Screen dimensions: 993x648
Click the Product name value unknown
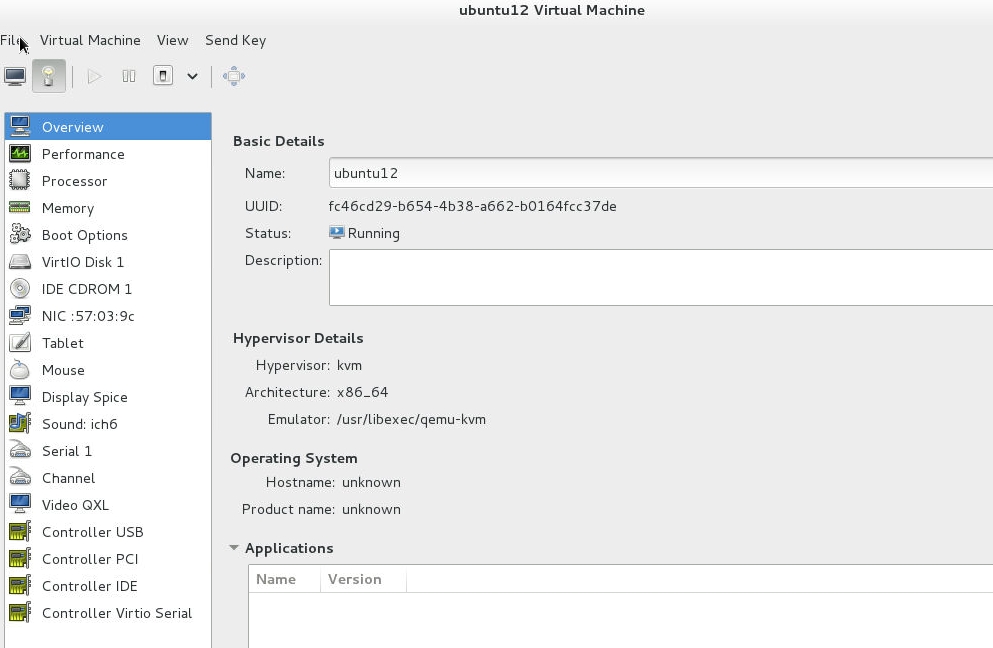tap(371, 509)
